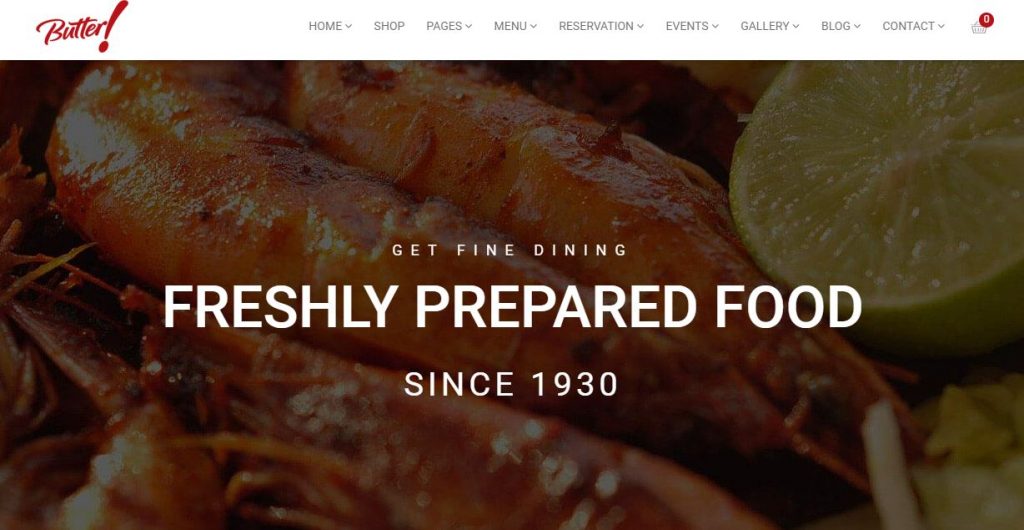Click the red cart count badge
Screen dimensions: 1024x530
[986, 20]
